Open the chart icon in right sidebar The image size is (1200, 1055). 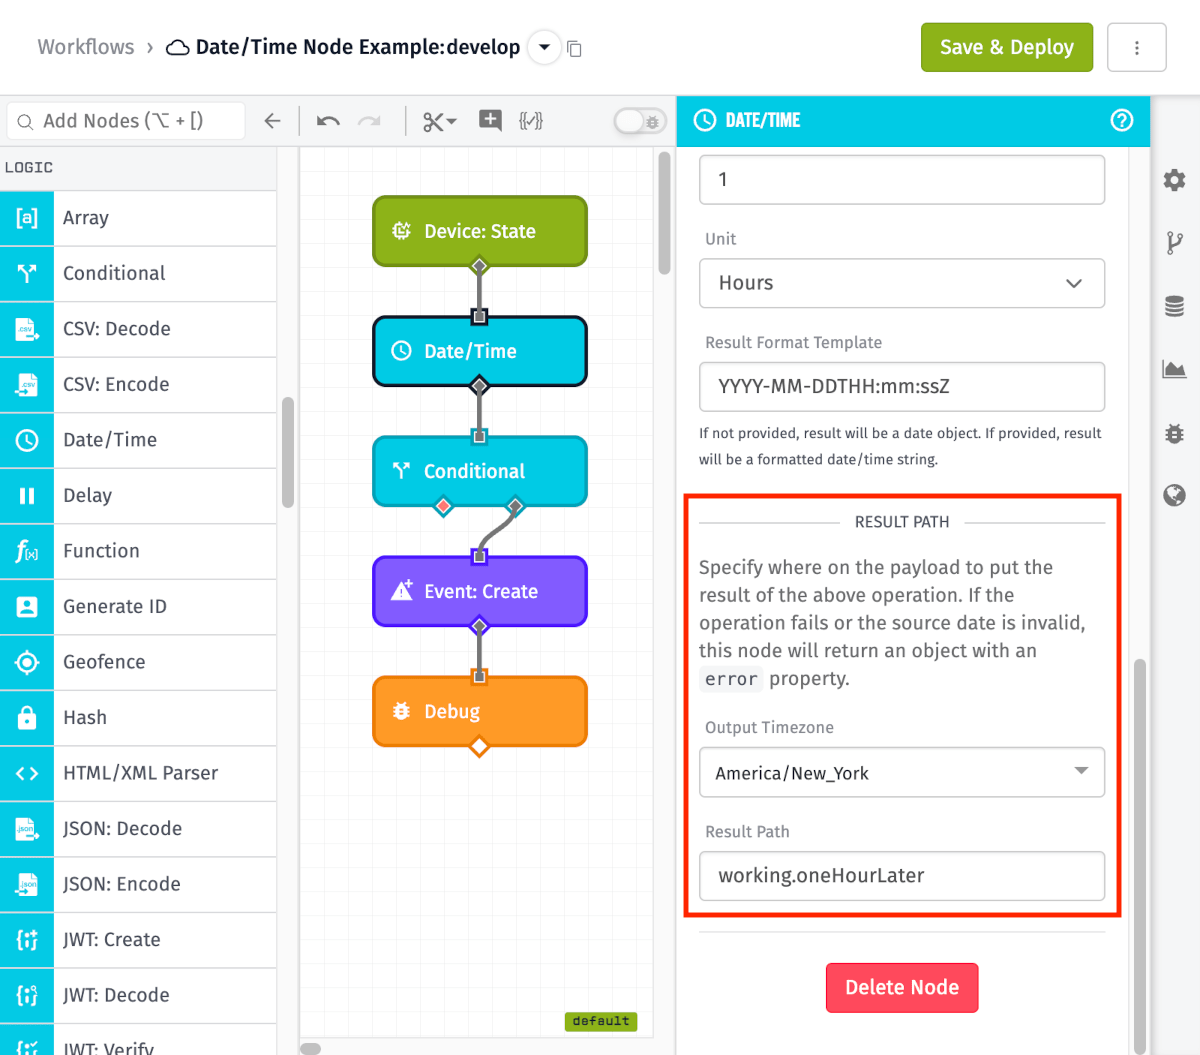[x=1174, y=369]
